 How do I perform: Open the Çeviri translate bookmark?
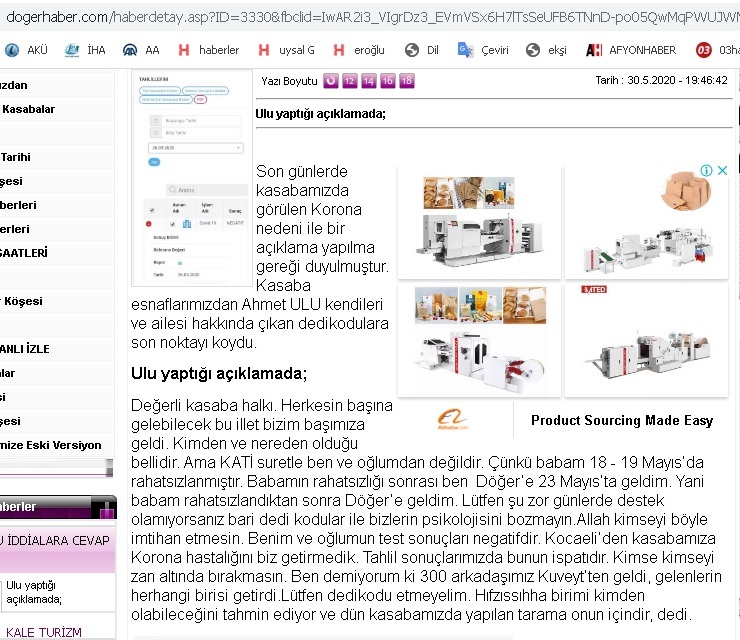(x=482, y=50)
